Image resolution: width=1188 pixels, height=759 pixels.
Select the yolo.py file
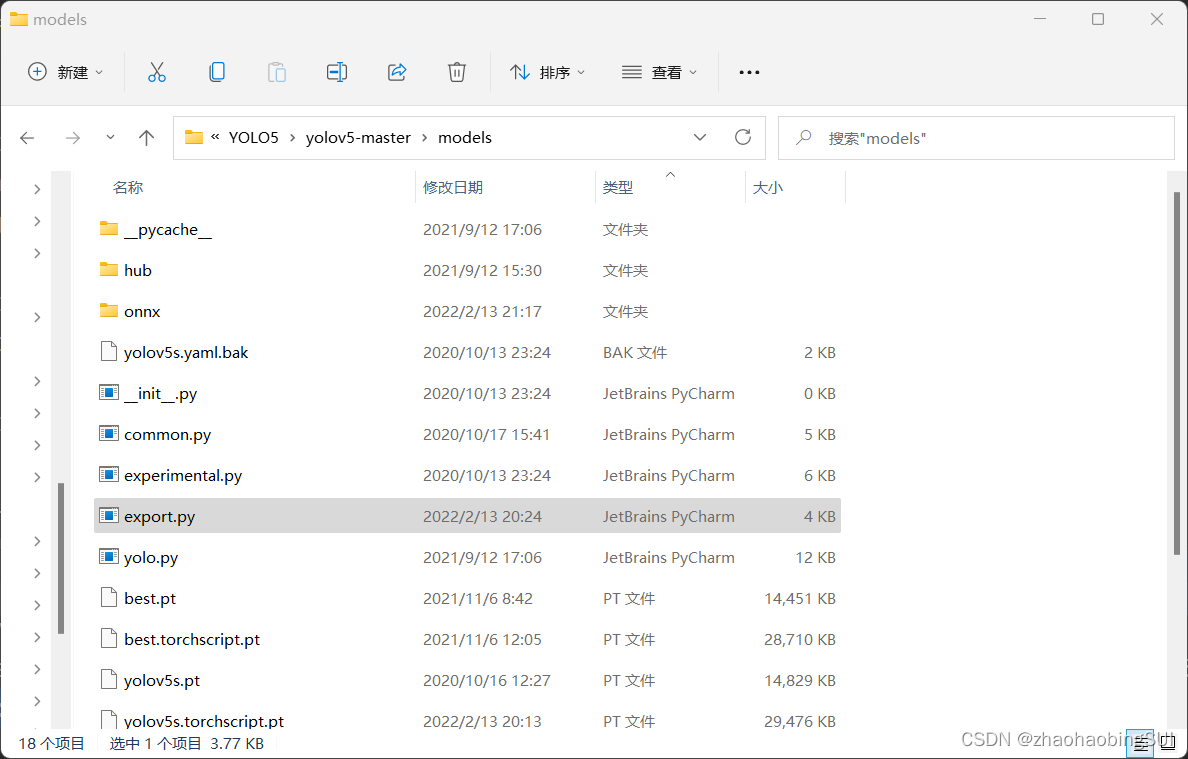[151, 557]
